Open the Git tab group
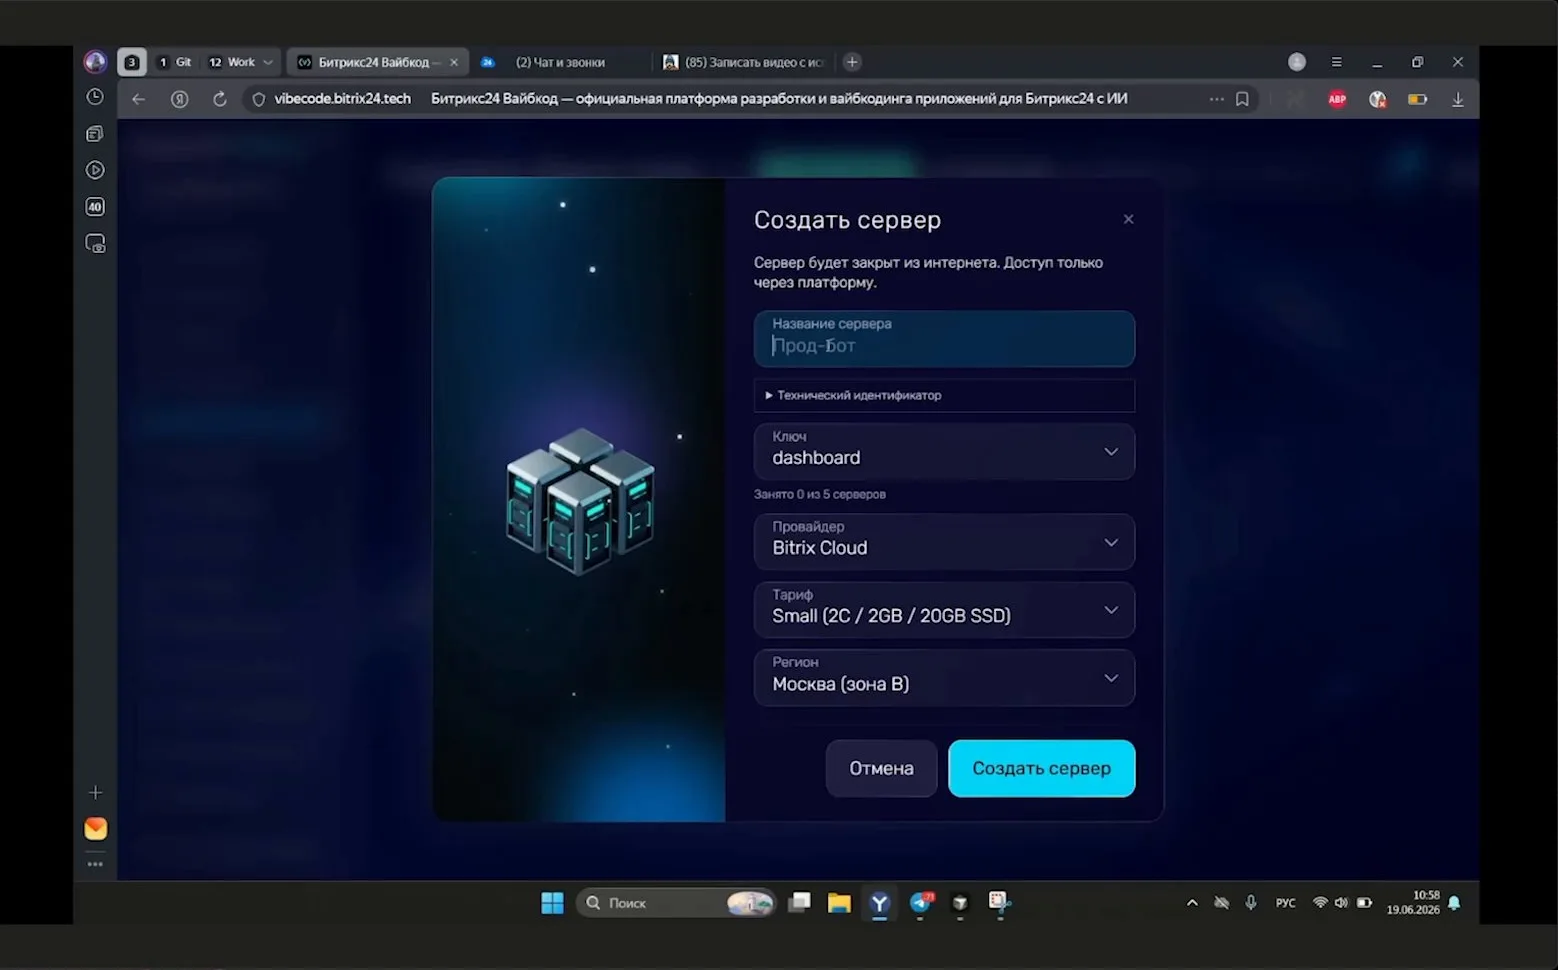 pos(175,62)
